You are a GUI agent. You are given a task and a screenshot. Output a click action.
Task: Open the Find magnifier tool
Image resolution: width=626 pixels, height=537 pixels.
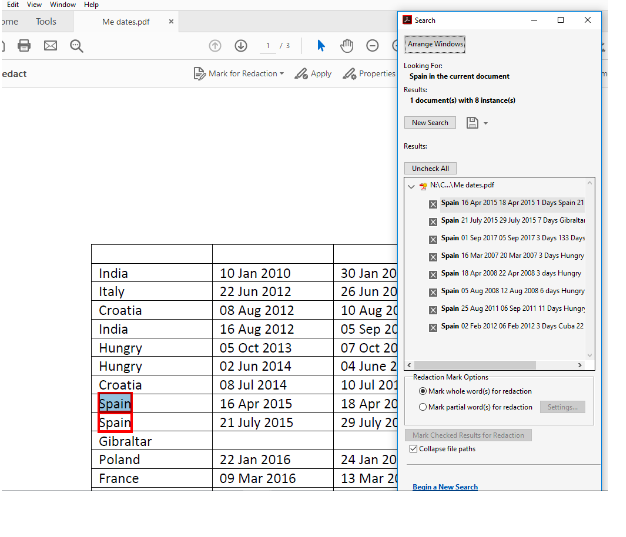pos(77,46)
